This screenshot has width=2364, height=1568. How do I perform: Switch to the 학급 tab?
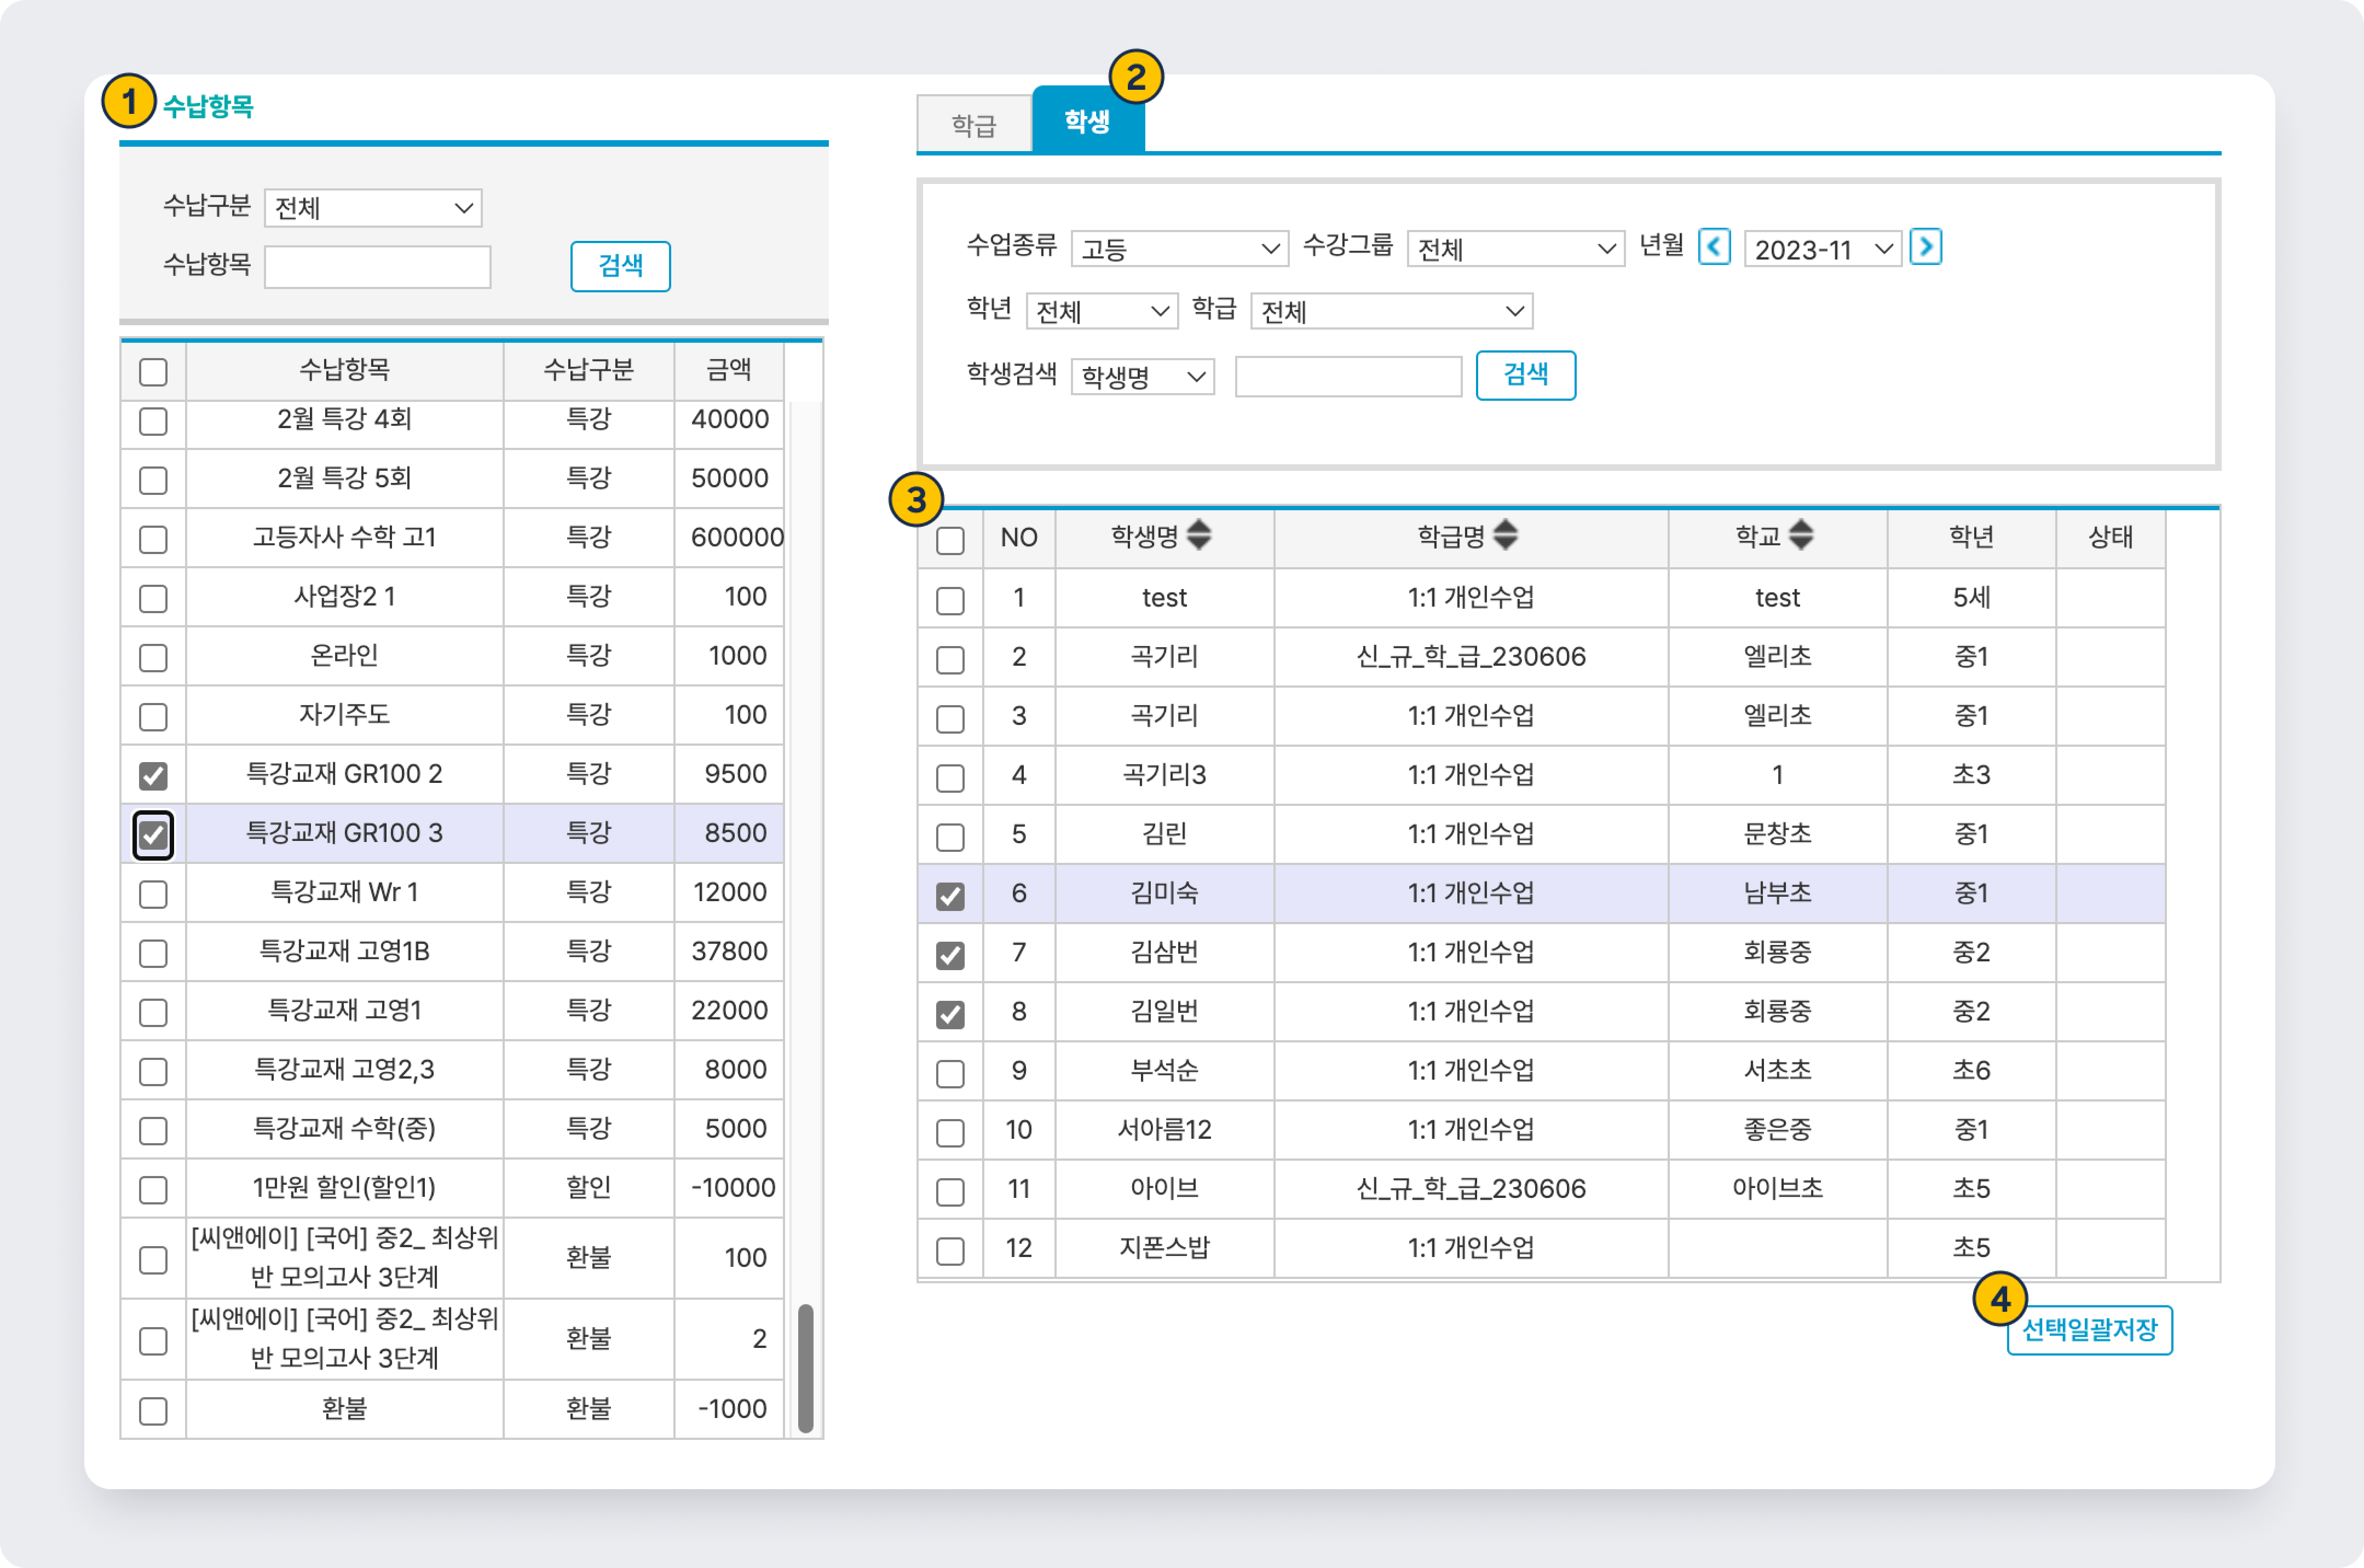click(974, 125)
